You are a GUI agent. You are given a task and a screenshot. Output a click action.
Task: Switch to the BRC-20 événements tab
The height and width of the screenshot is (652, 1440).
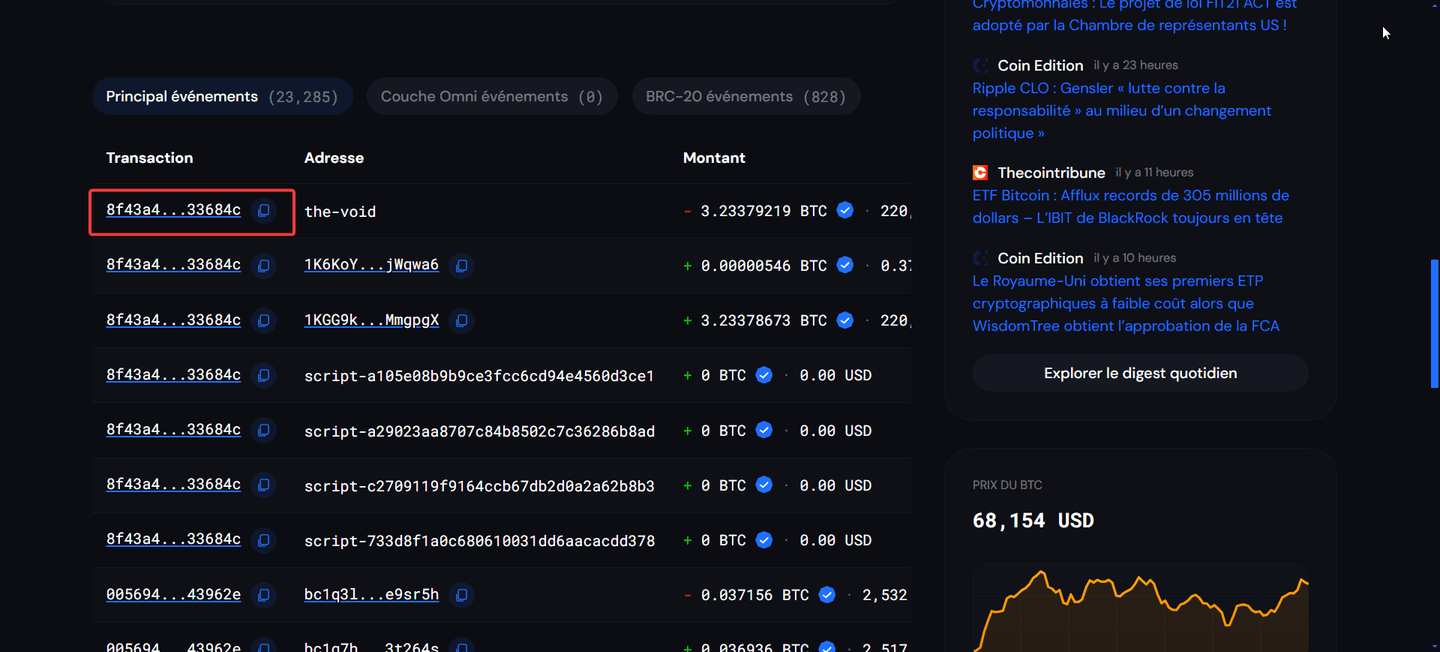(x=745, y=96)
